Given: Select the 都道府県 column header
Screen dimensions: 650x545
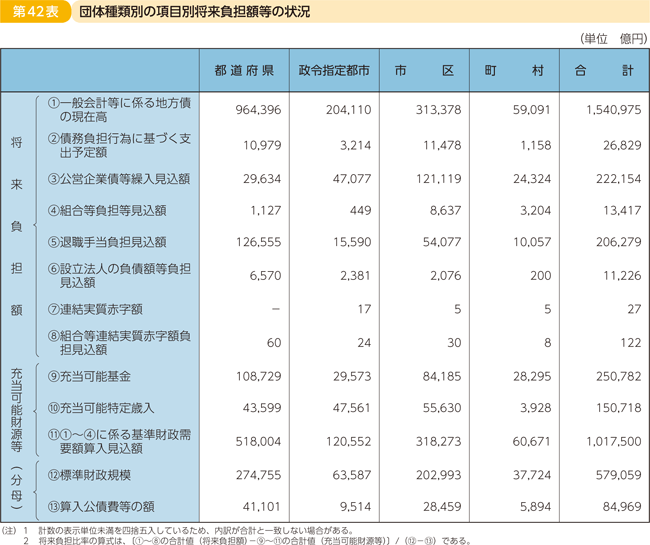Looking at the screenshot, I should point(244,70).
